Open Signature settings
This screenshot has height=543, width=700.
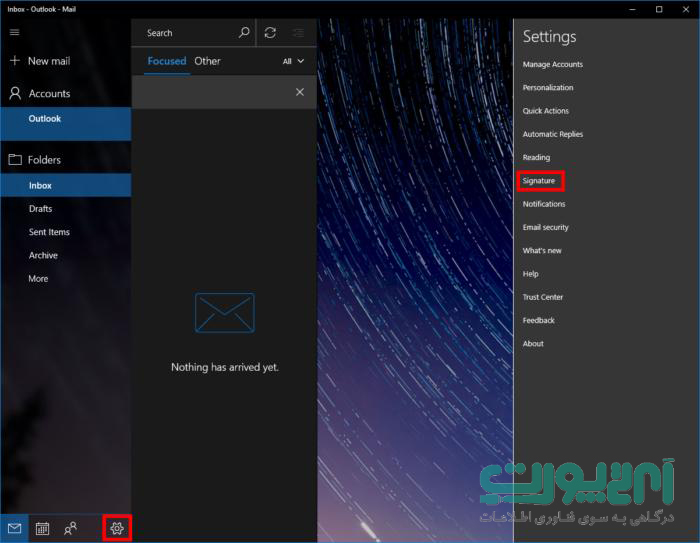point(539,180)
